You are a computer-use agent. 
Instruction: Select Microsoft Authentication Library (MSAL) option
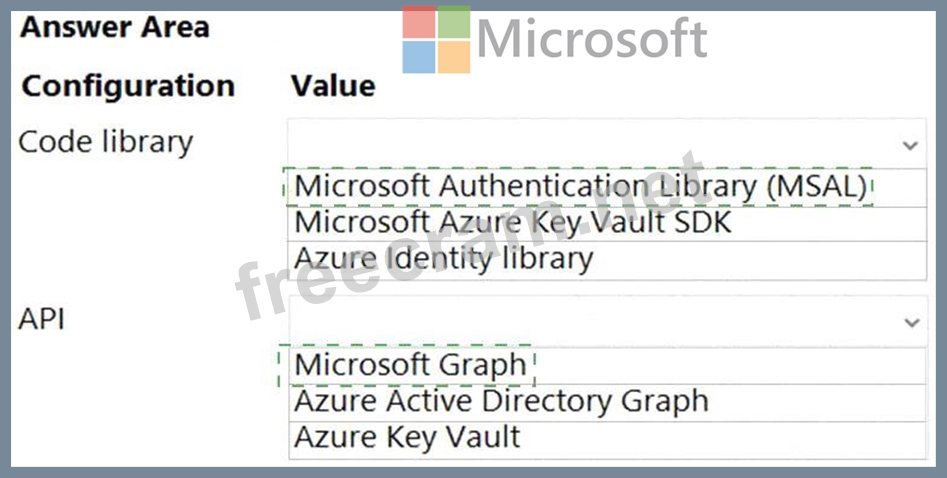pos(580,186)
